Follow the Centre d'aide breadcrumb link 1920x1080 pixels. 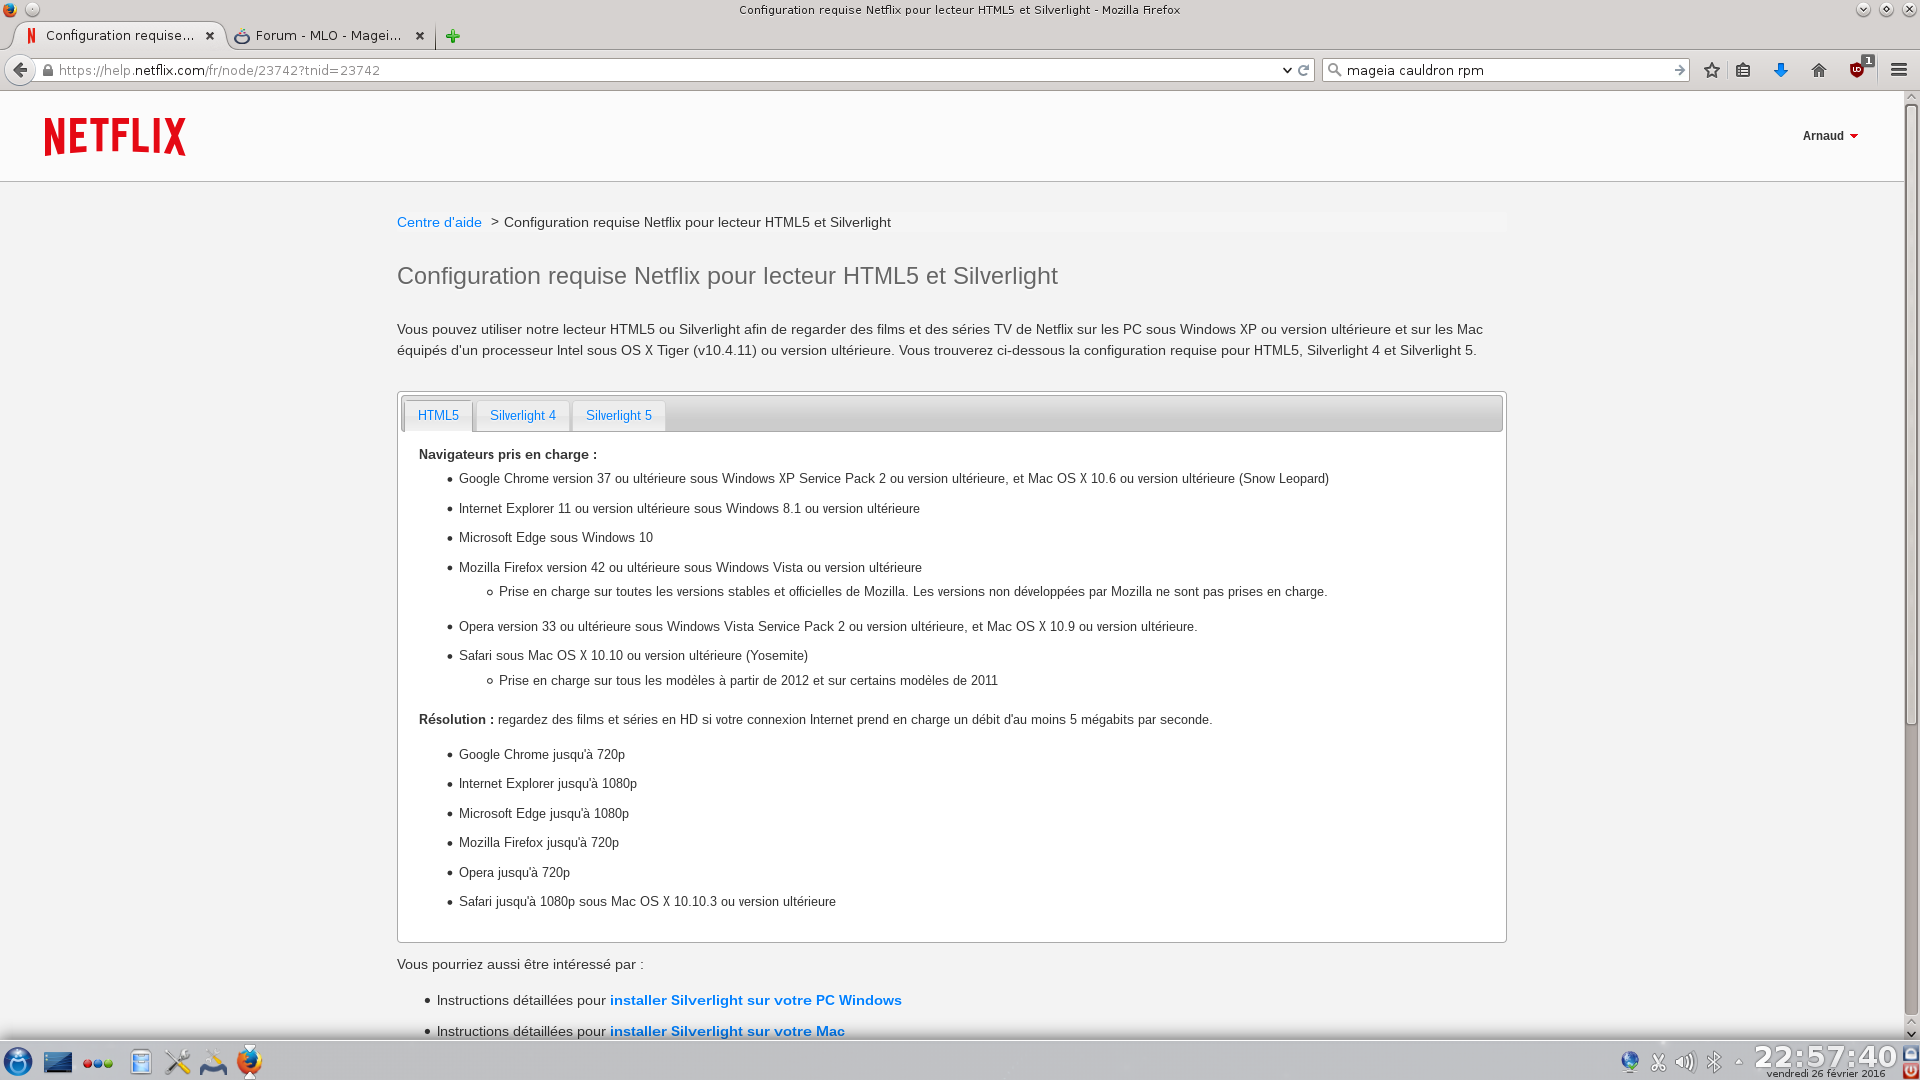click(439, 222)
